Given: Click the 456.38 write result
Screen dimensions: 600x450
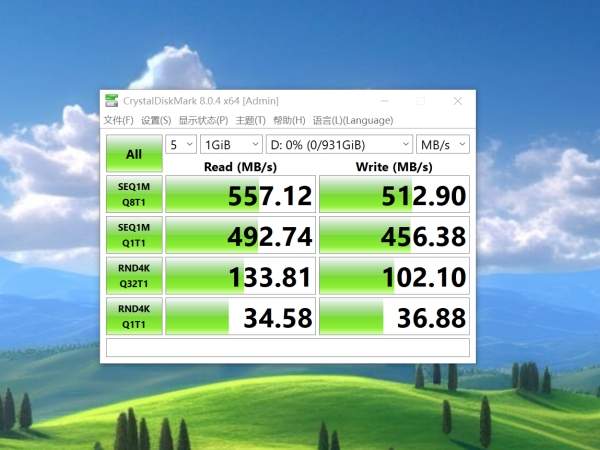Looking at the screenshot, I should [394, 235].
